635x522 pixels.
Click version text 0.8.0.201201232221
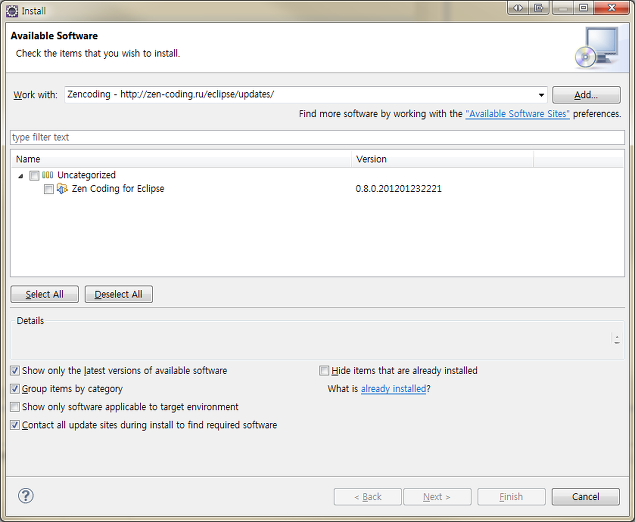[x=398, y=189]
